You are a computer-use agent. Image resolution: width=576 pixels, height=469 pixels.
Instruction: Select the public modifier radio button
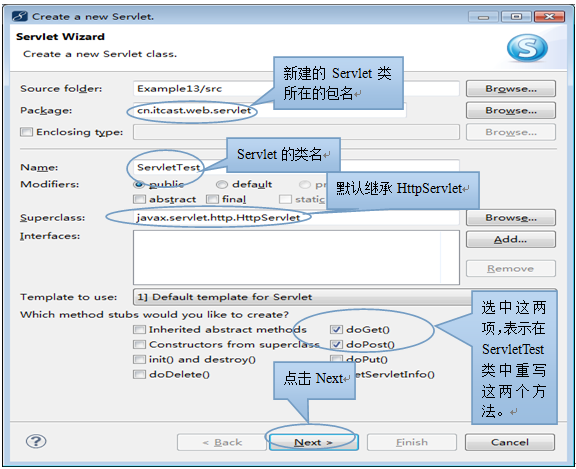tap(139, 184)
